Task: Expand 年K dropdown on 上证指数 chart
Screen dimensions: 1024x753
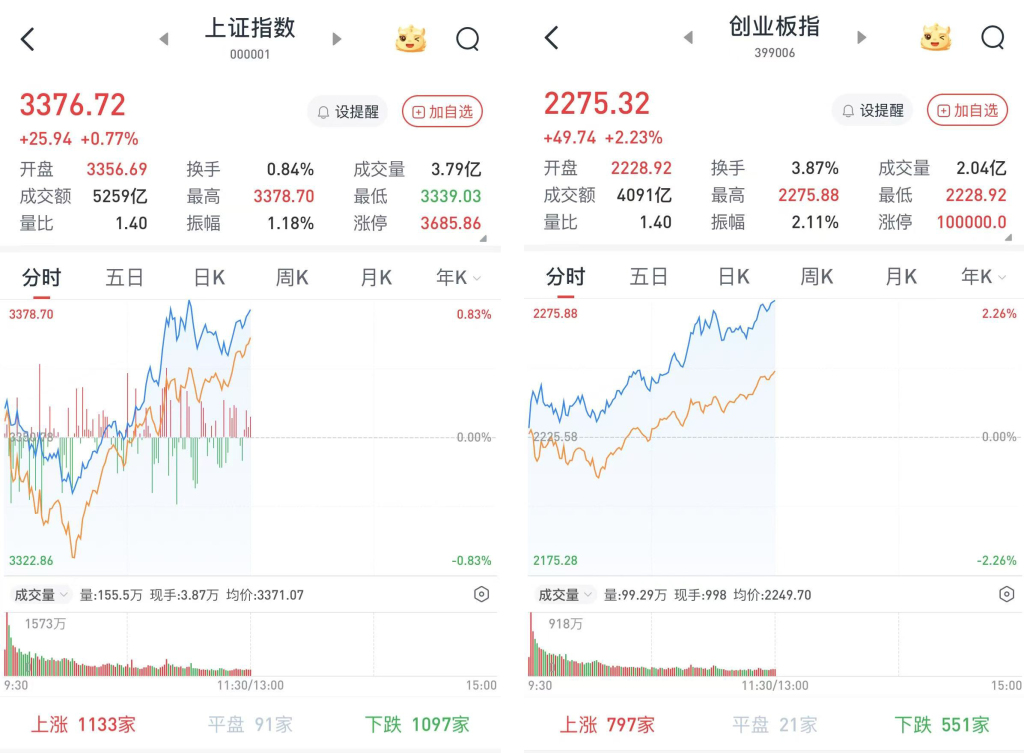Action: coord(459,278)
